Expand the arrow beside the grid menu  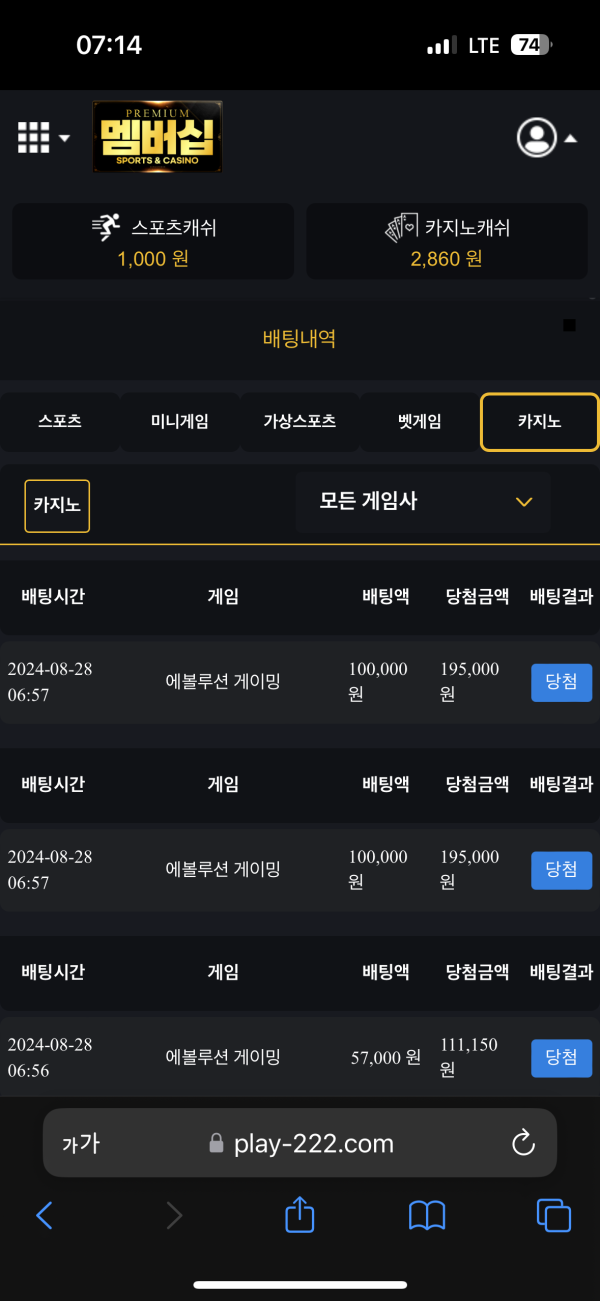65,138
